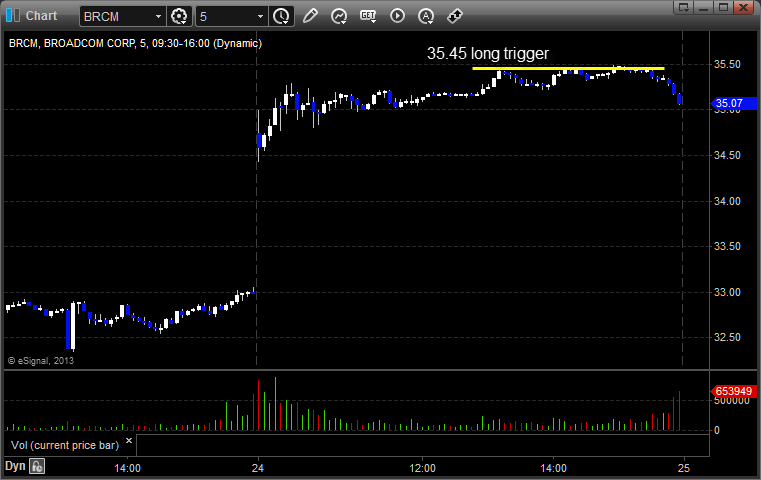Open the GET studies menu
The image size is (761, 480).
(368, 16)
